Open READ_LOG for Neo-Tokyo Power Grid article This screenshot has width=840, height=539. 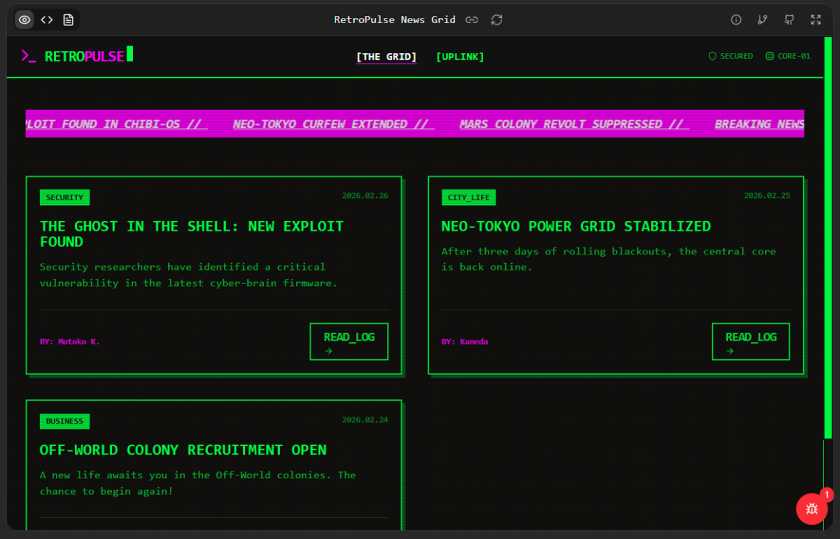tap(751, 341)
